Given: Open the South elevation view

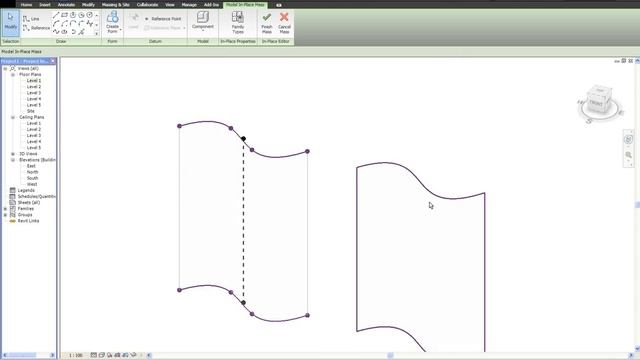Looking at the screenshot, I should pos(32,178).
